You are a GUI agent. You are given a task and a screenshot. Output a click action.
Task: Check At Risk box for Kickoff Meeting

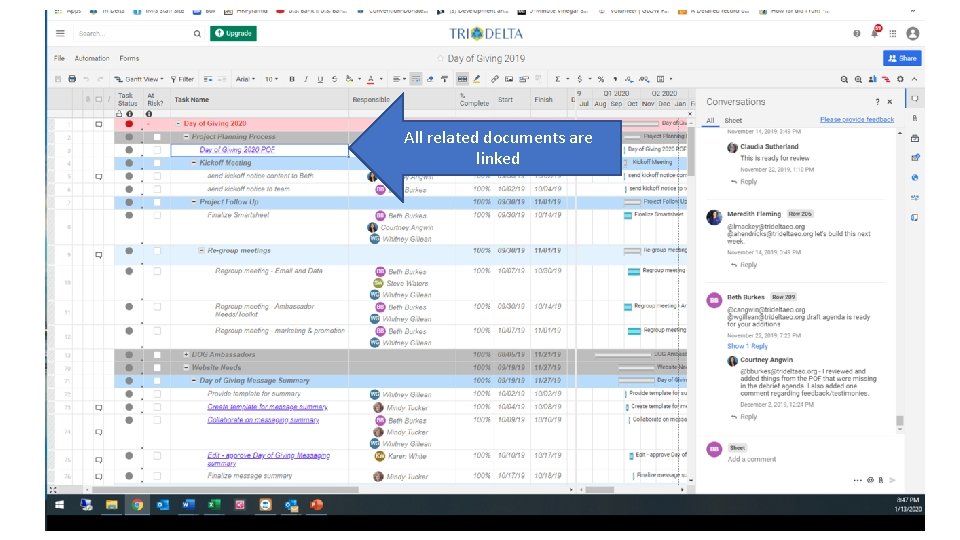click(x=157, y=163)
